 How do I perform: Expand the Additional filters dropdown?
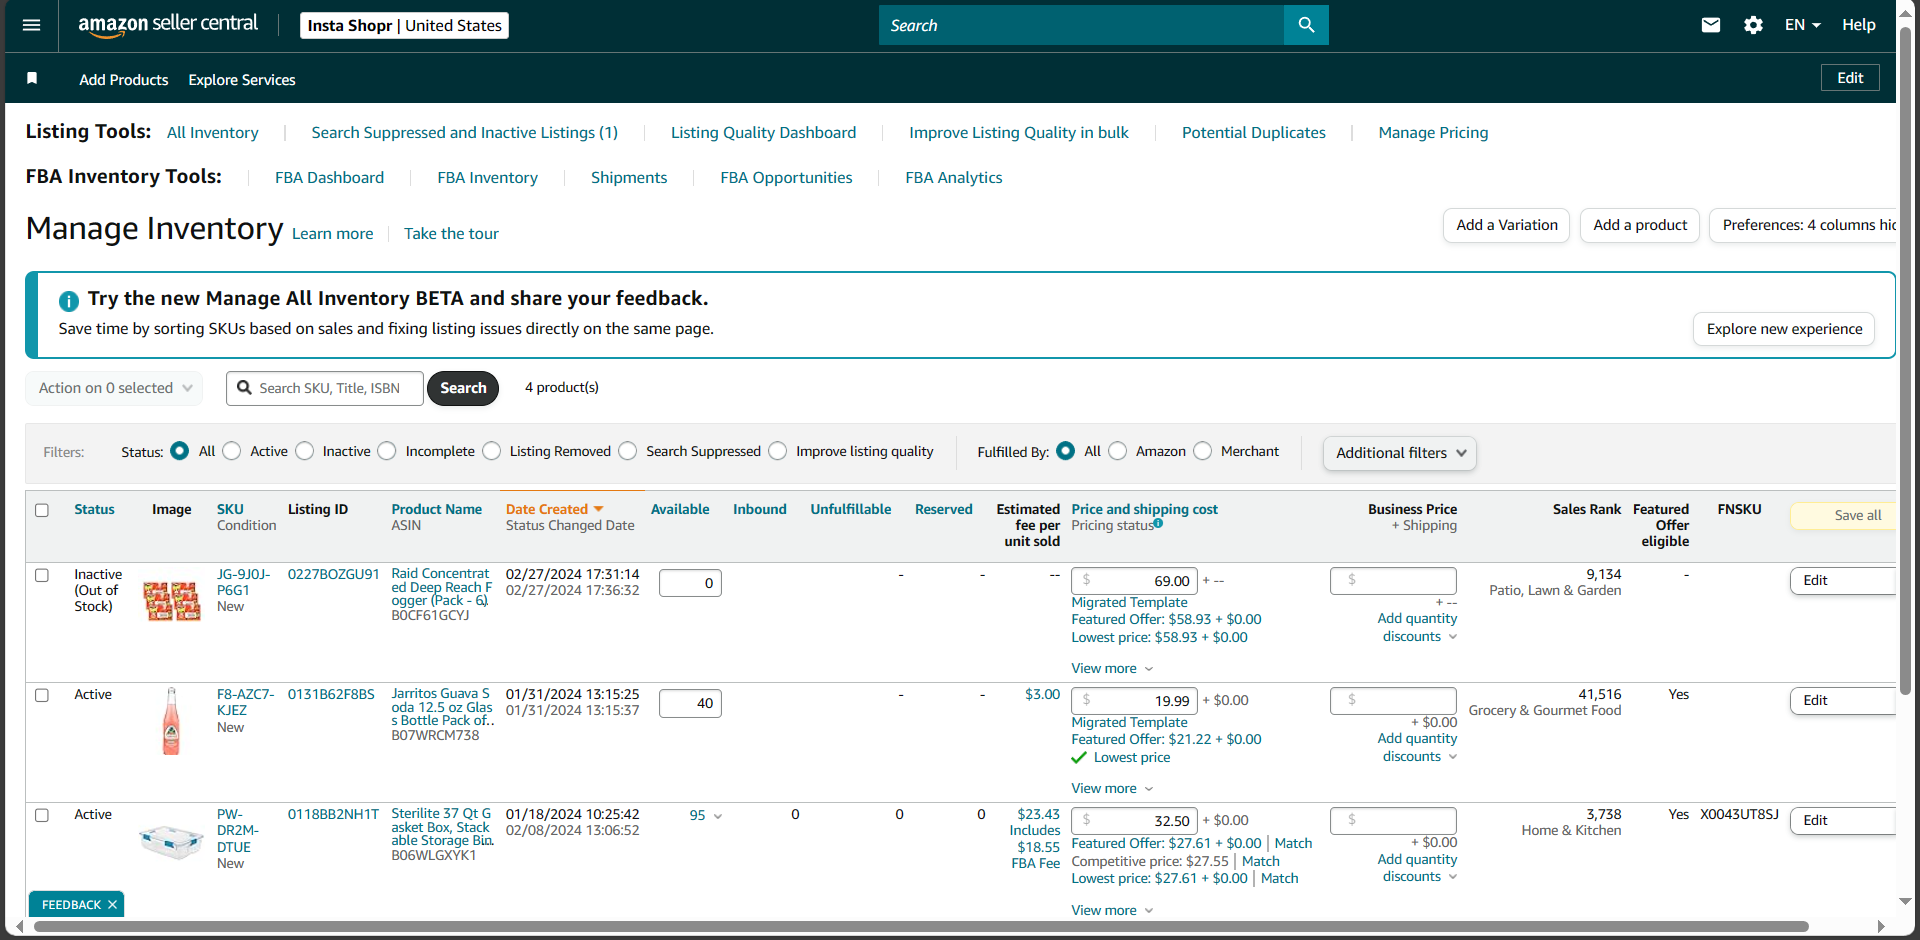(1399, 453)
